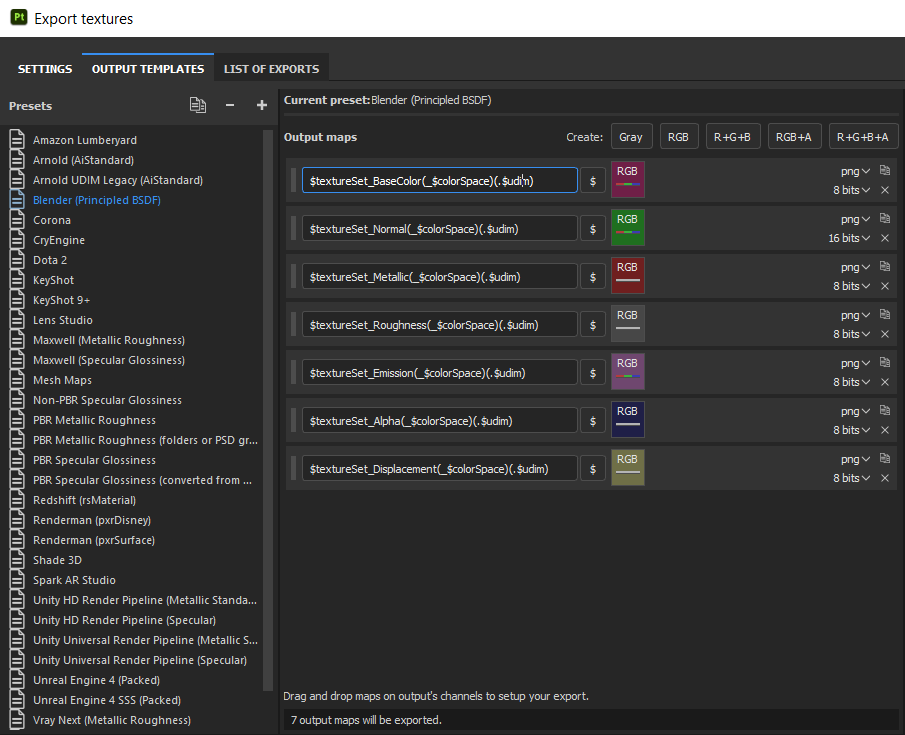The width and height of the screenshot is (905, 735).
Task: Duplicate the selected preset with the copy icon
Action: pyautogui.click(x=198, y=105)
